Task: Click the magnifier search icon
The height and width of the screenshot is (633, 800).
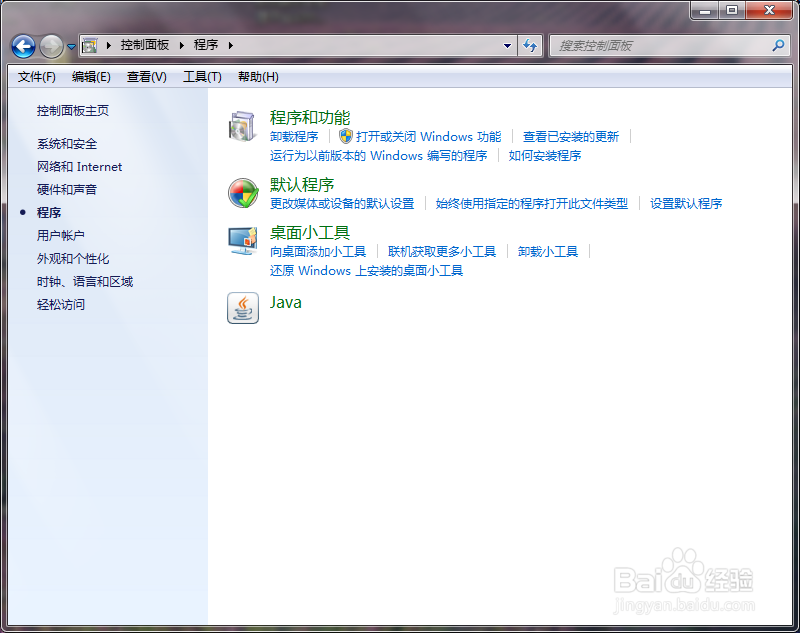Action: coord(779,45)
